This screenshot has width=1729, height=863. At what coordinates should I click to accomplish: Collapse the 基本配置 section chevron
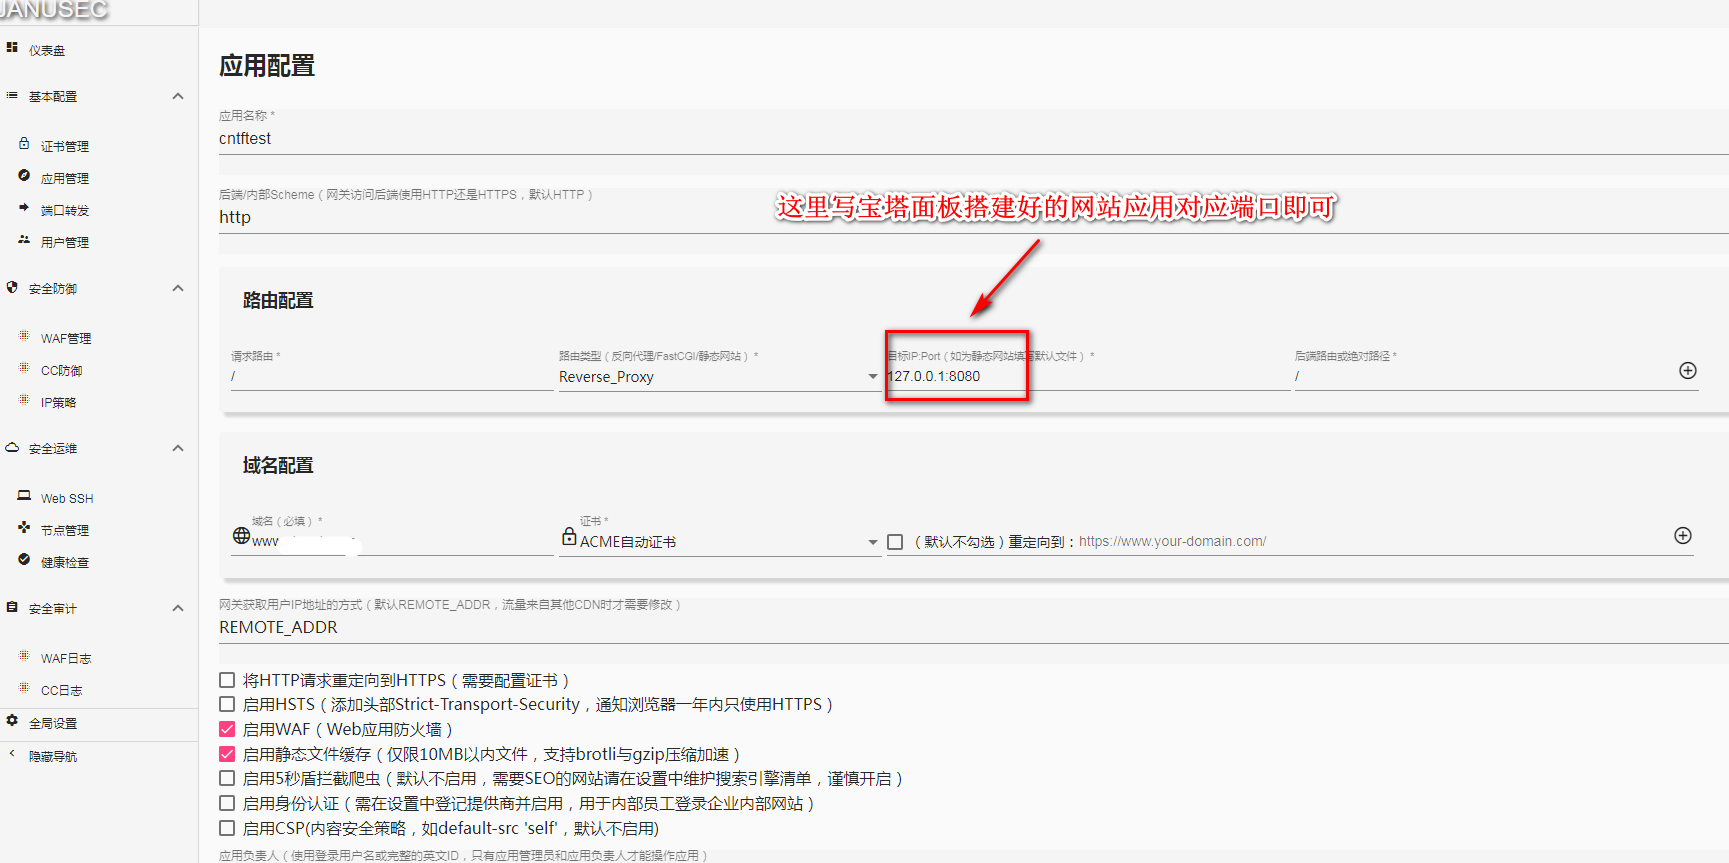[x=178, y=96]
